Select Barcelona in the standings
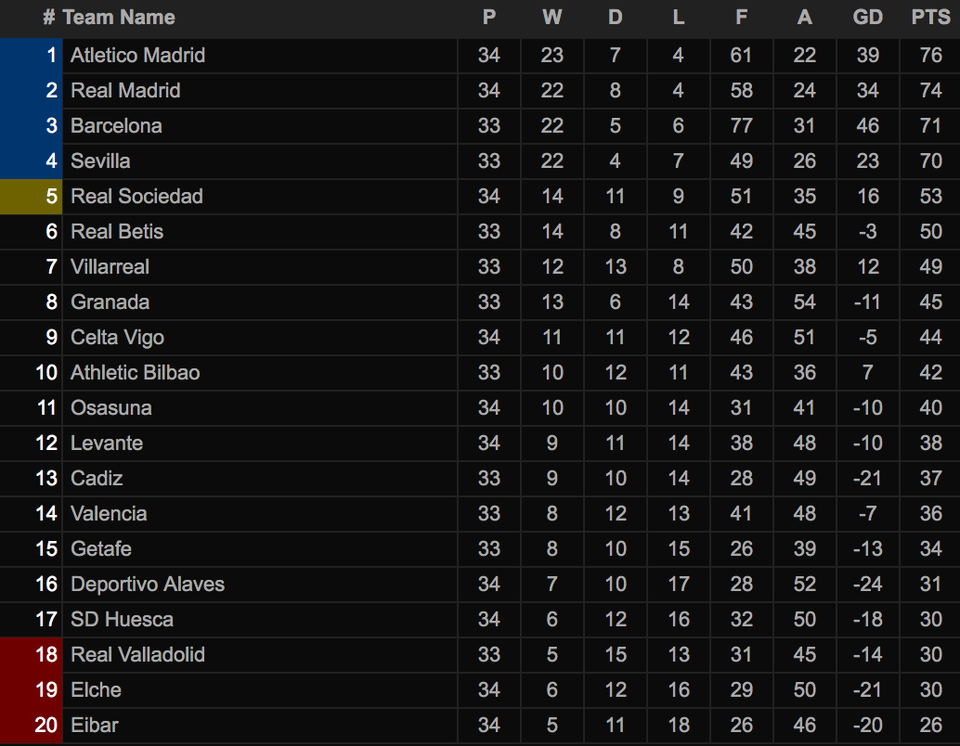Image resolution: width=960 pixels, height=746 pixels. click(116, 126)
